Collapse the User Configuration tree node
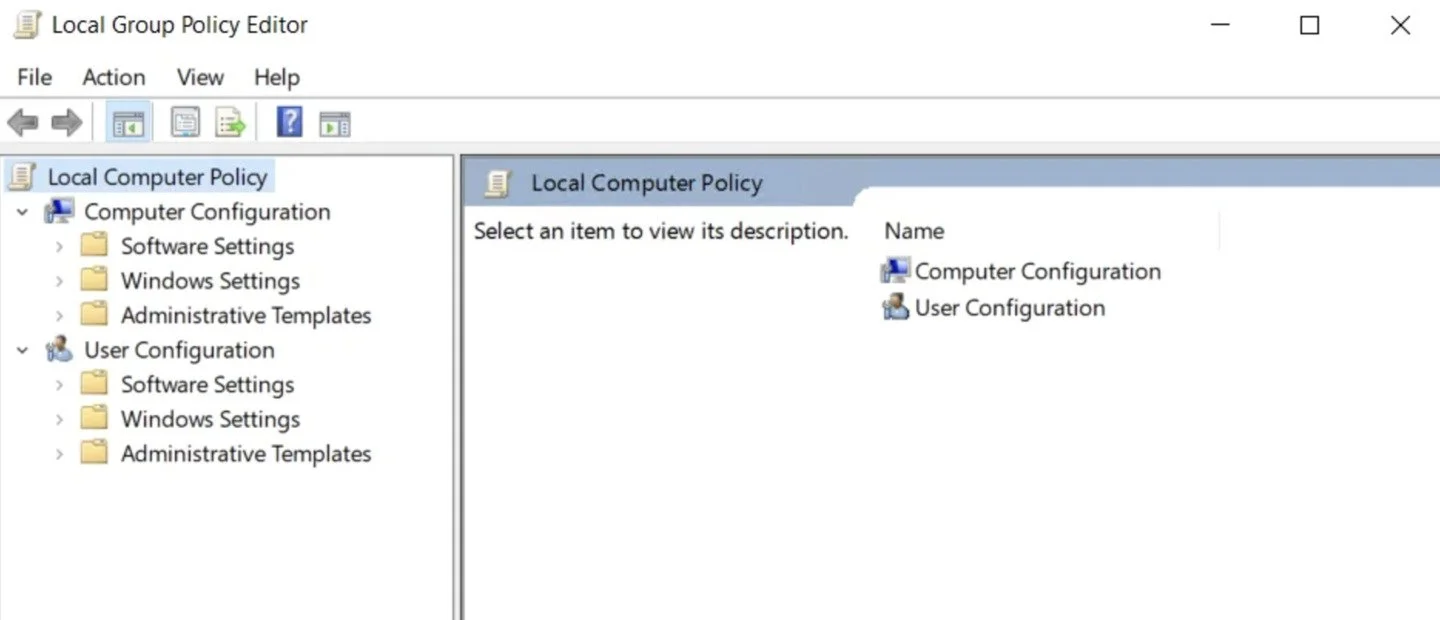Image resolution: width=1440 pixels, height=620 pixels. pos(23,351)
